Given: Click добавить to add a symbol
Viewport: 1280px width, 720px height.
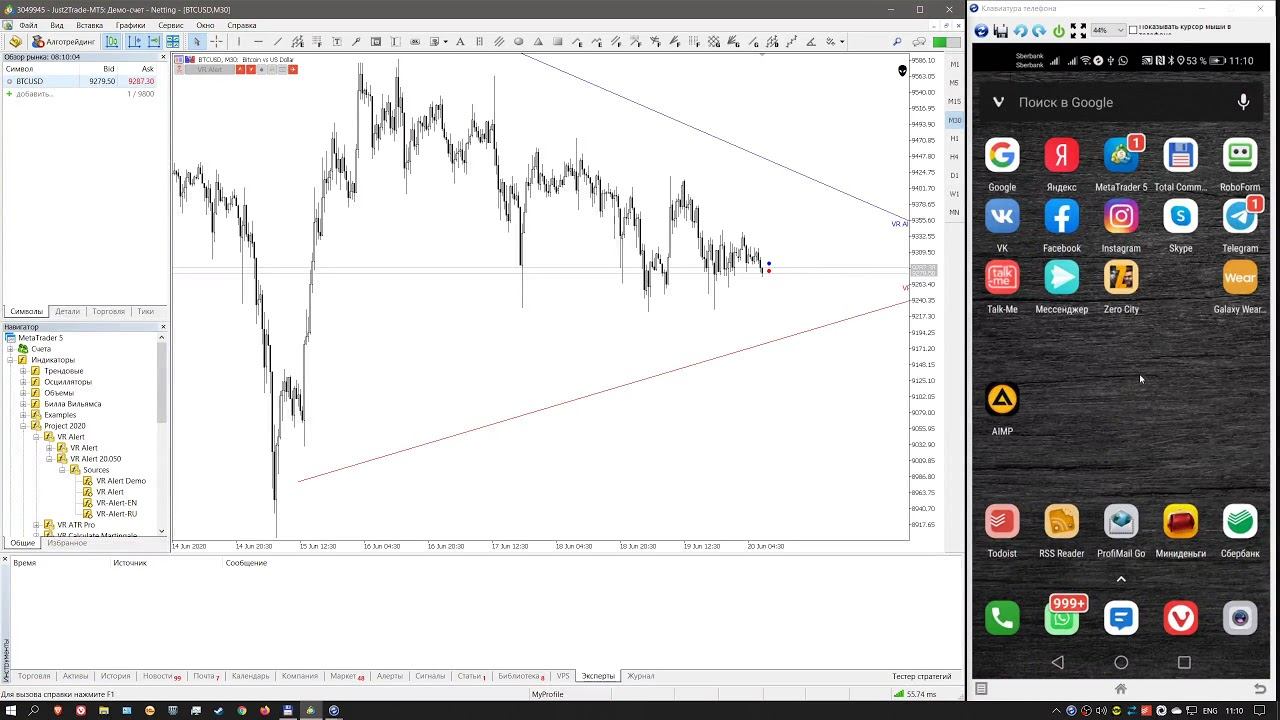Looking at the screenshot, I should click(34, 94).
